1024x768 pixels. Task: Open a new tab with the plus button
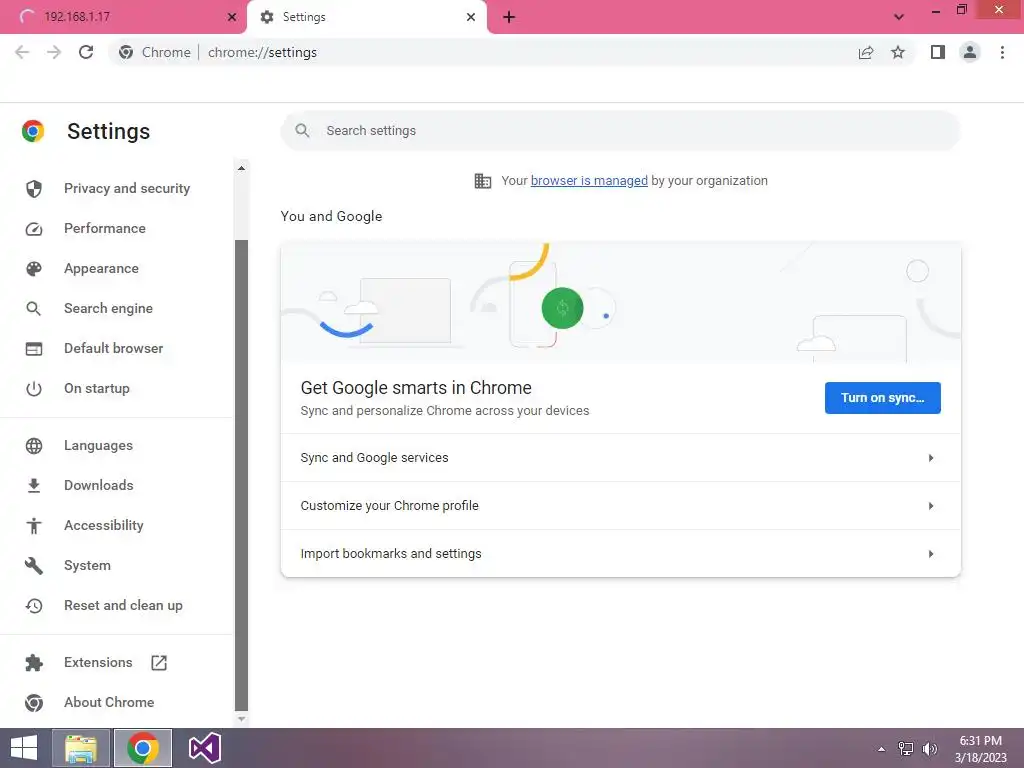(509, 17)
